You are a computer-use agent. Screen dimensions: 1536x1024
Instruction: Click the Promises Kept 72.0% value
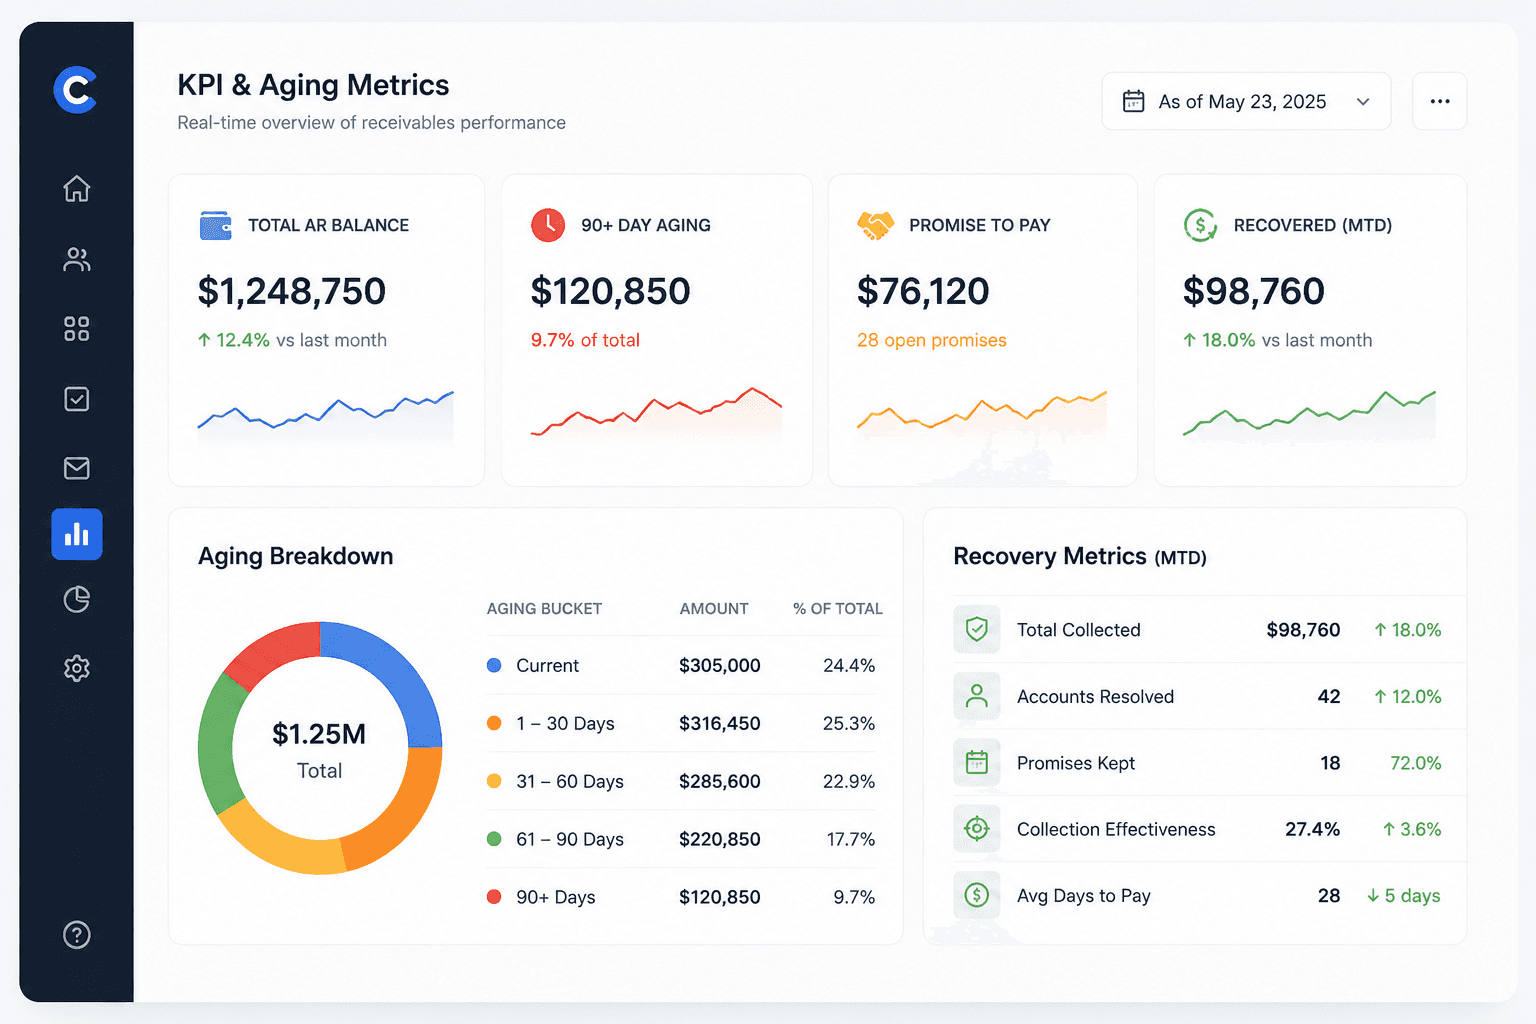click(1416, 763)
